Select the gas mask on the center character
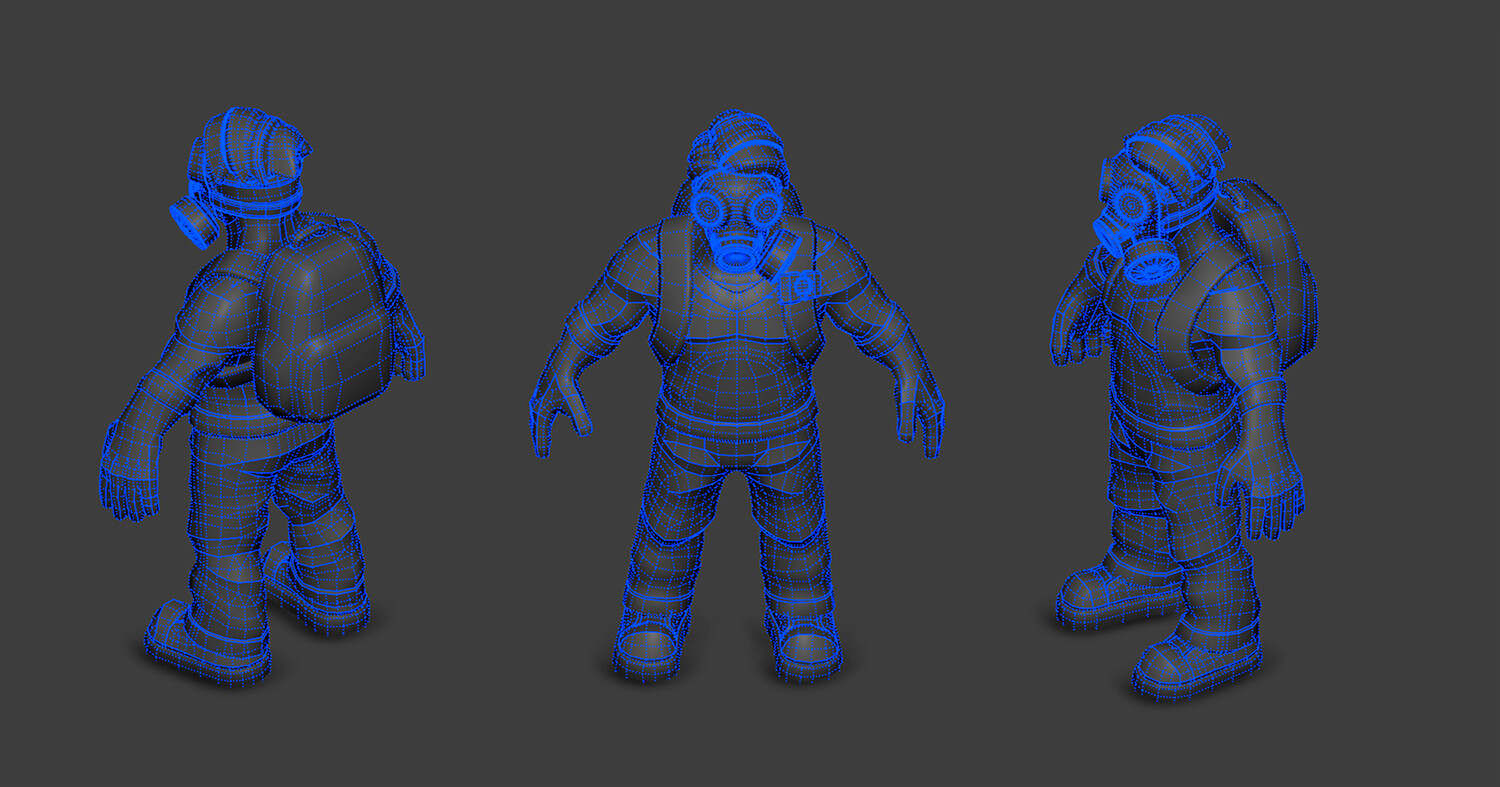Screen dimensions: 1500x787 click(x=740, y=210)
